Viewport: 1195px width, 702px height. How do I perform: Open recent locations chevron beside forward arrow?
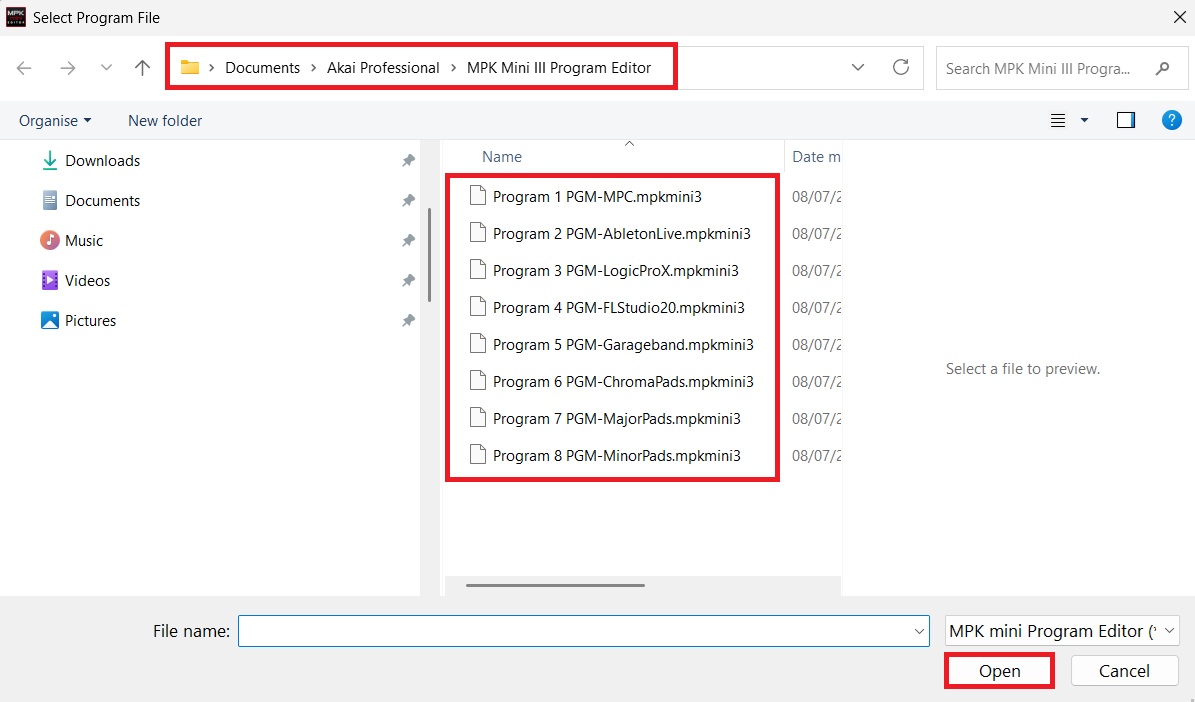tap(106, 68)
